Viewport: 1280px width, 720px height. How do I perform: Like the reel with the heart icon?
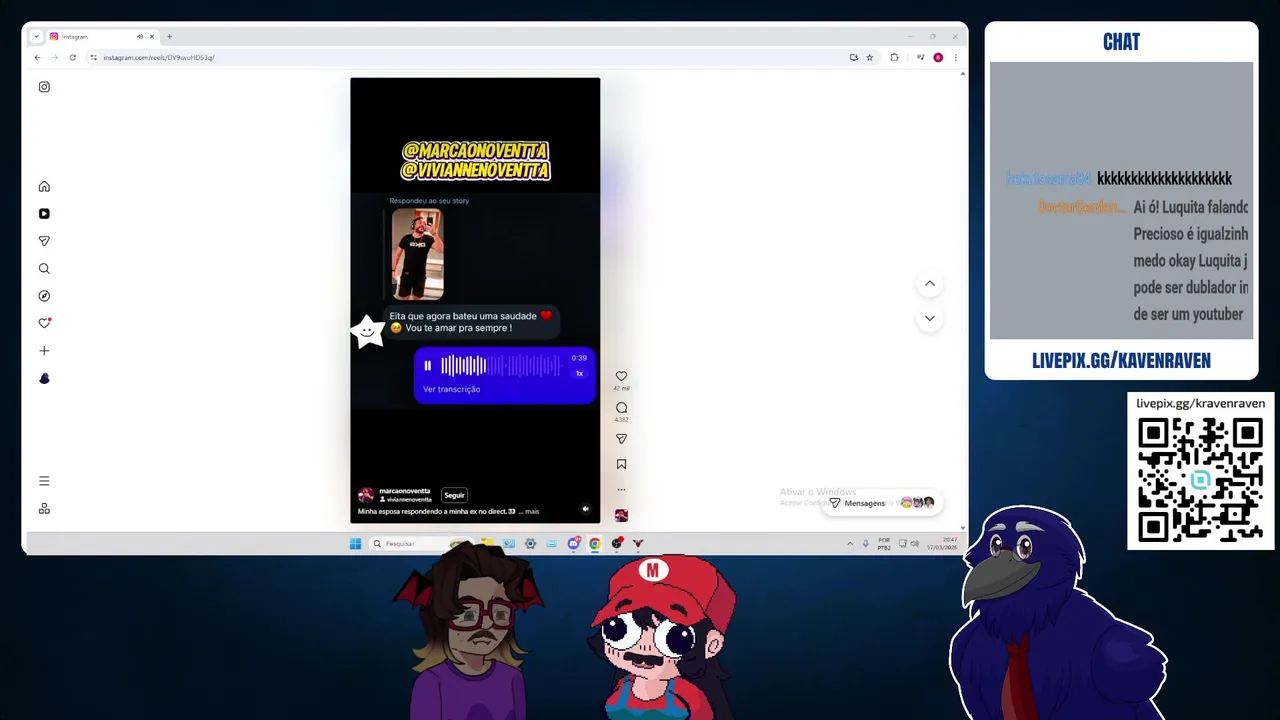[621, 377]
